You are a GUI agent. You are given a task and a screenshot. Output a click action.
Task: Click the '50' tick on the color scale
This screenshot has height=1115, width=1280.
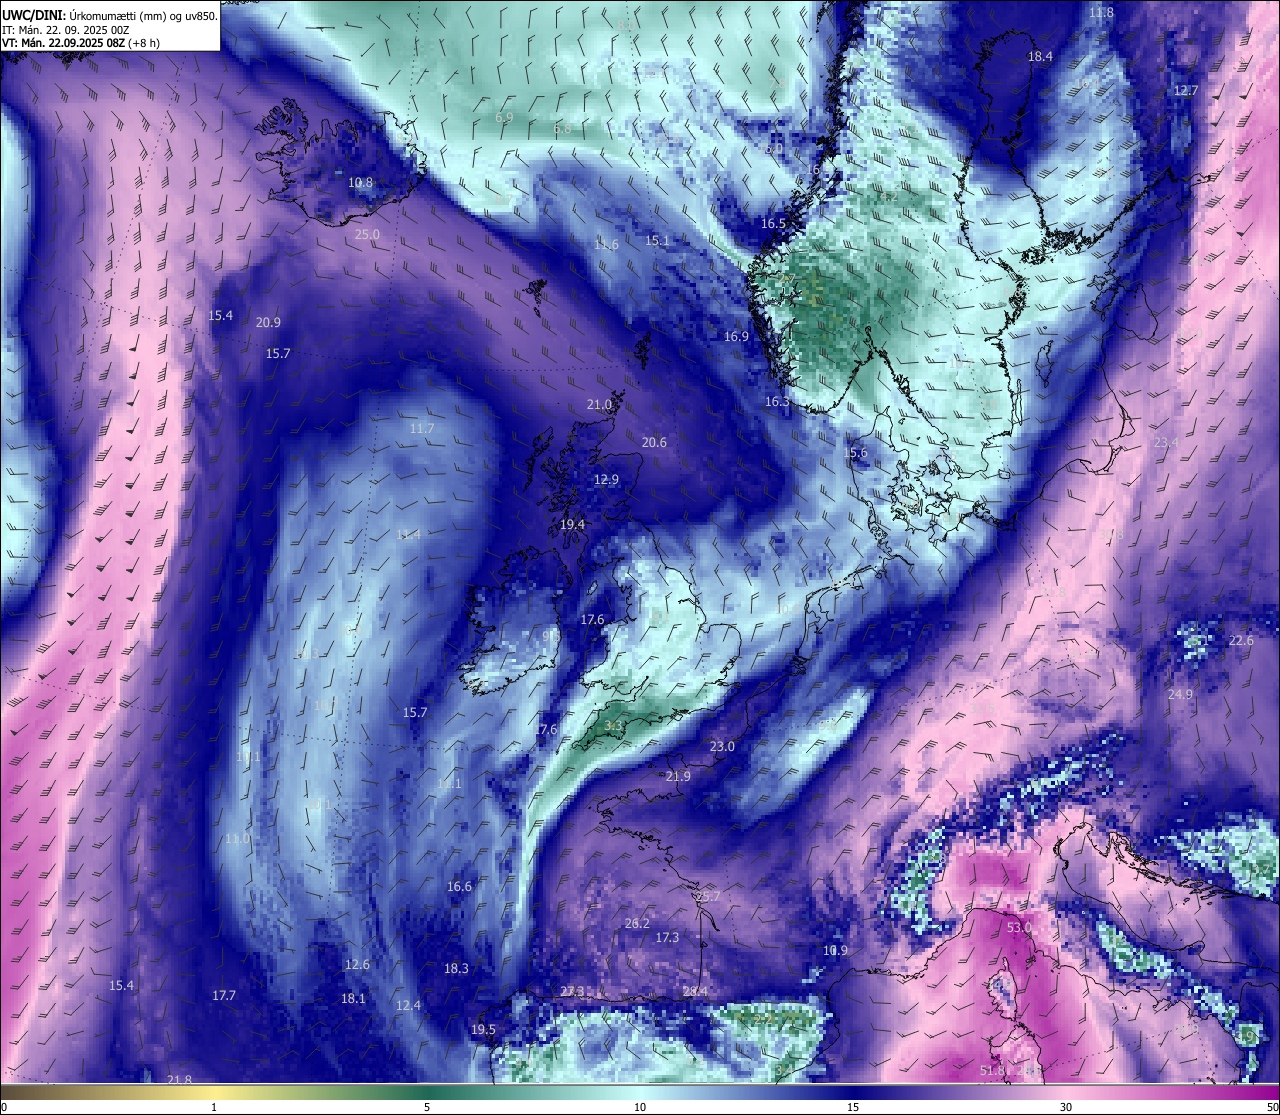pos(1272,1107)
